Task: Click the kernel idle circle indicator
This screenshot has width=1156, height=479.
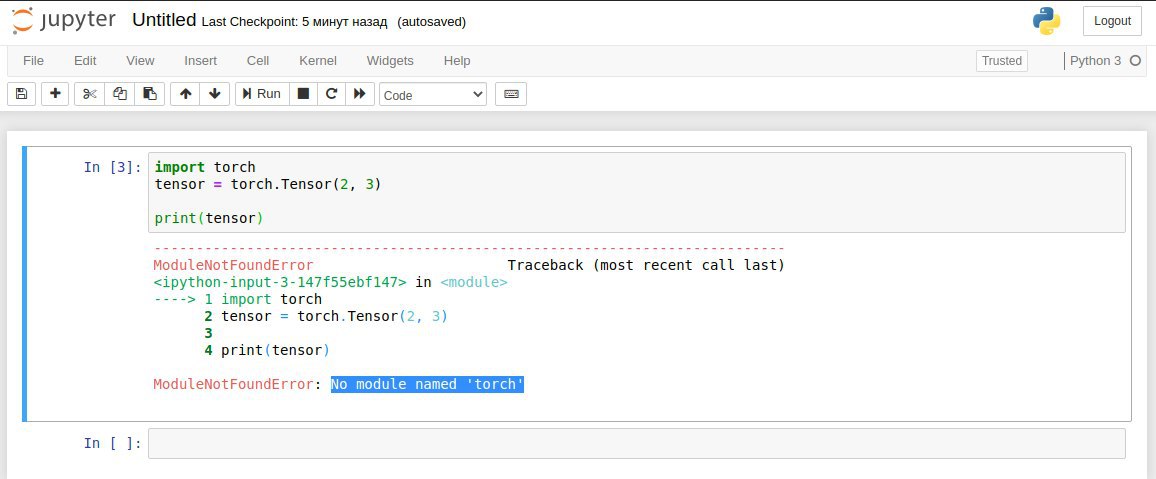Action: 1135,60
